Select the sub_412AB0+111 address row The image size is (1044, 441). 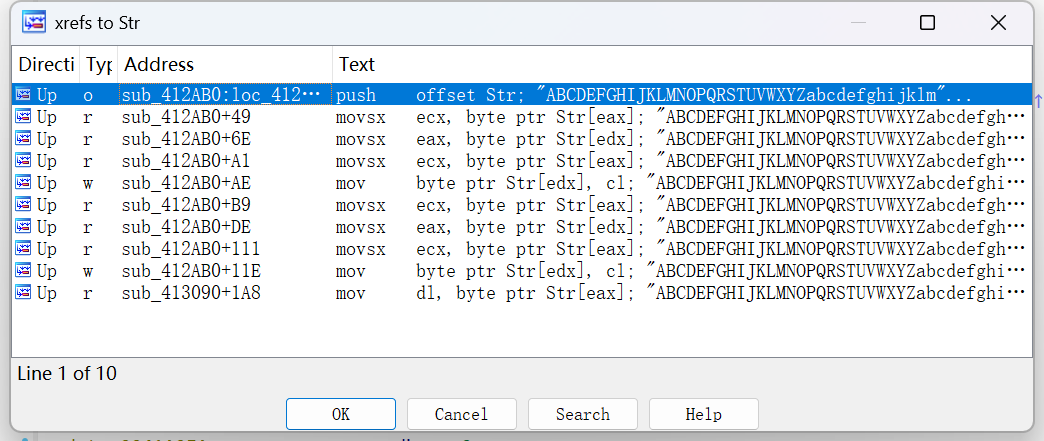click(x=521, y=248)
